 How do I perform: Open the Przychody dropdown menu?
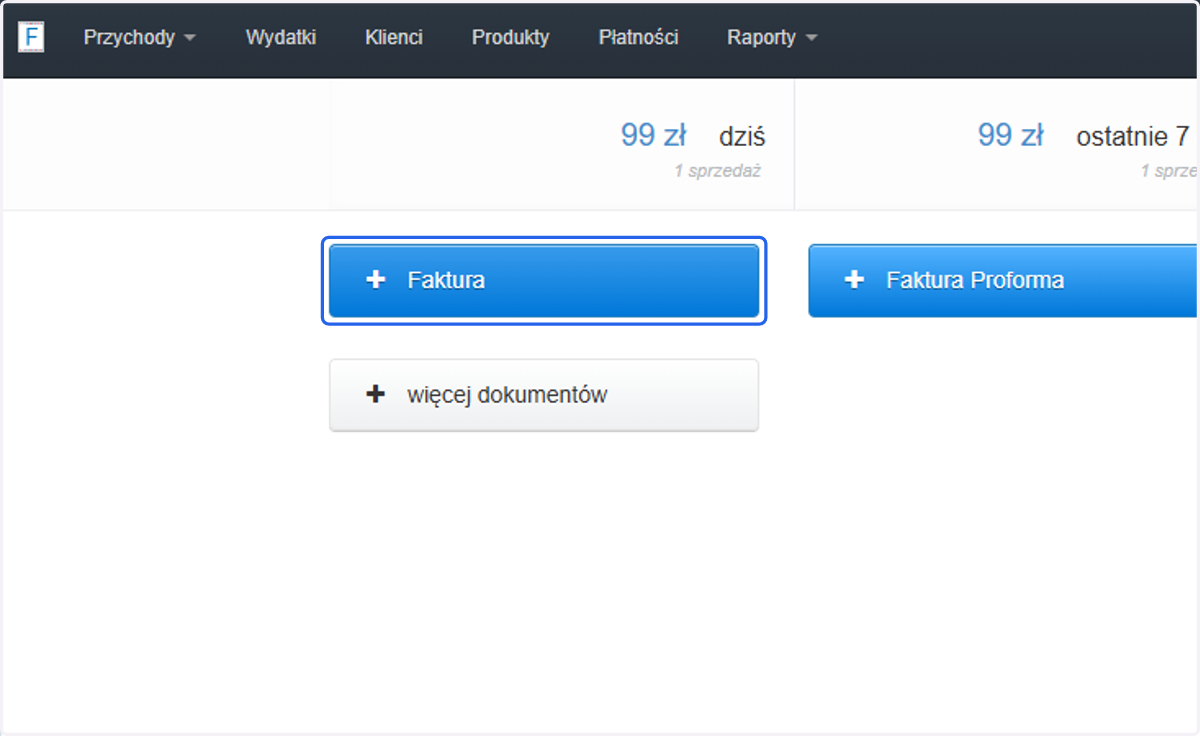point(139,38)
